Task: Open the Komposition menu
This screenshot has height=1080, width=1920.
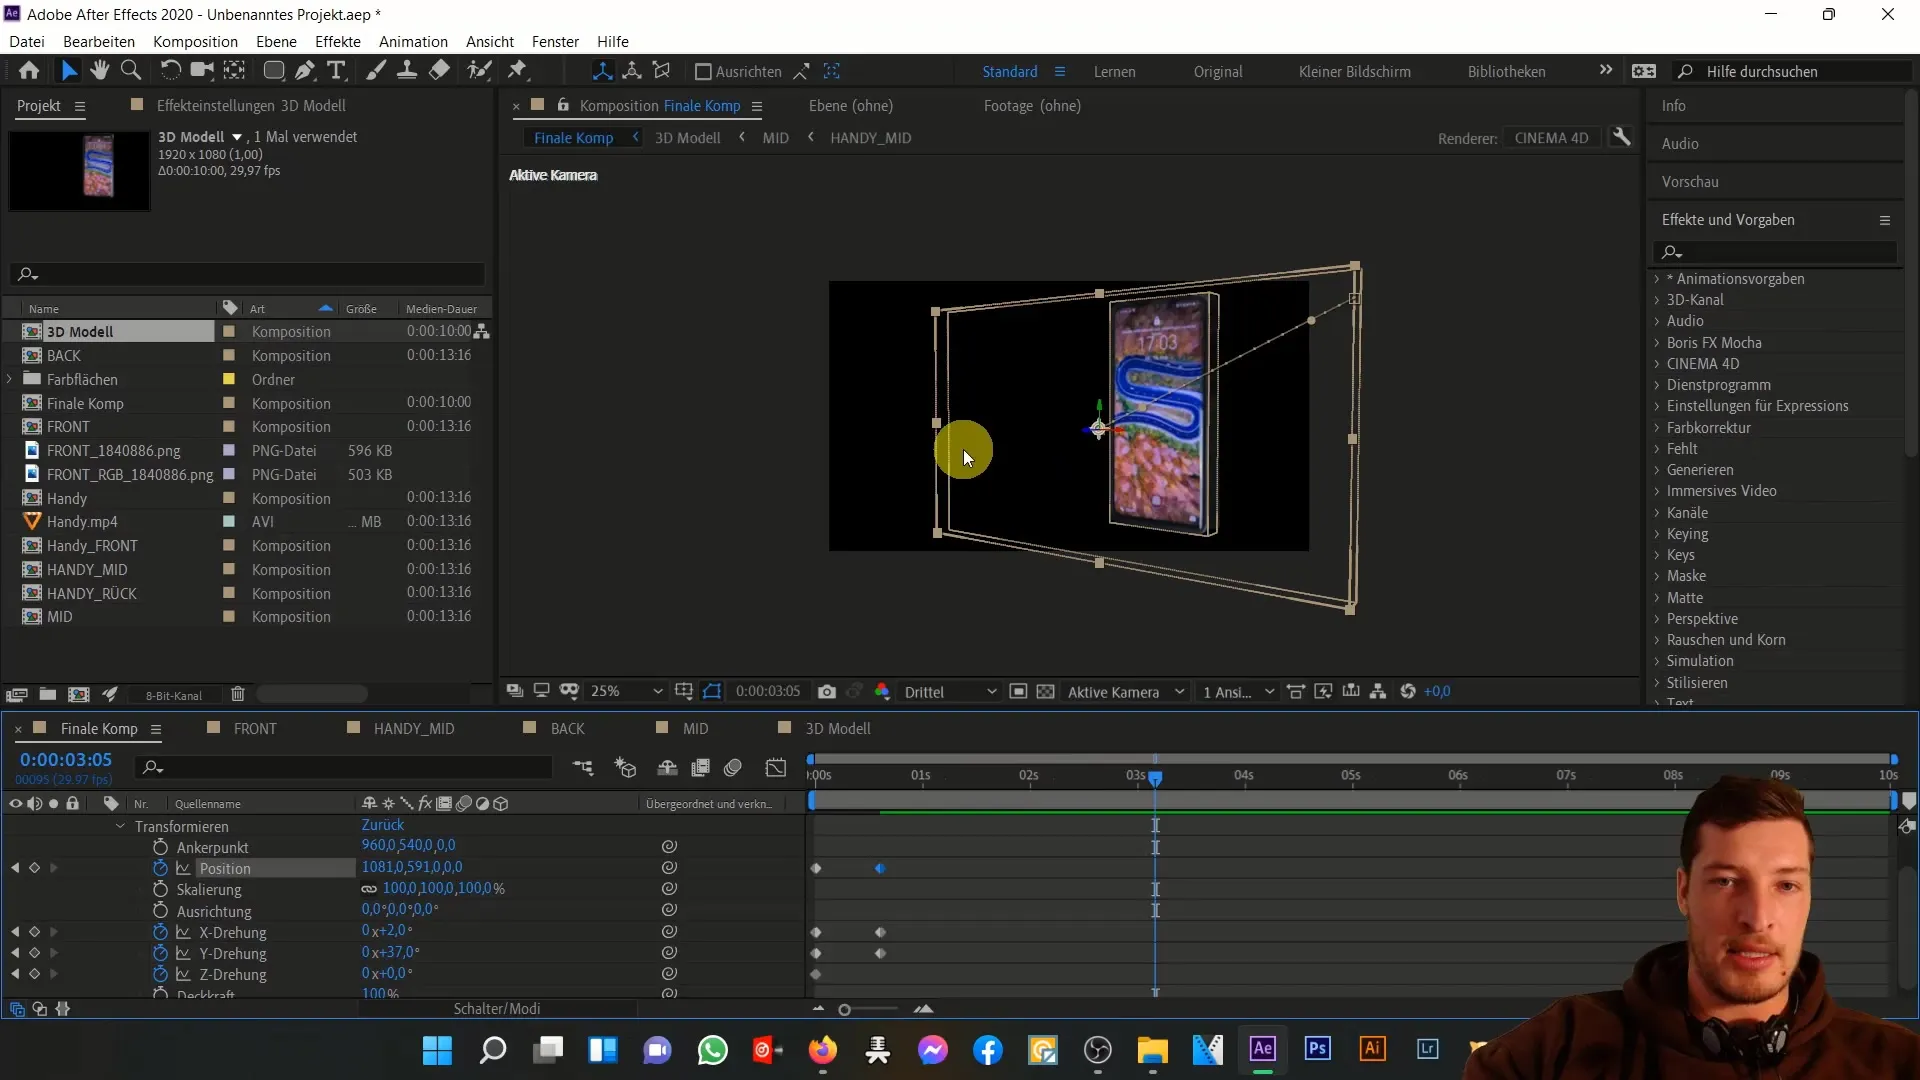Action: click(195, 41)
